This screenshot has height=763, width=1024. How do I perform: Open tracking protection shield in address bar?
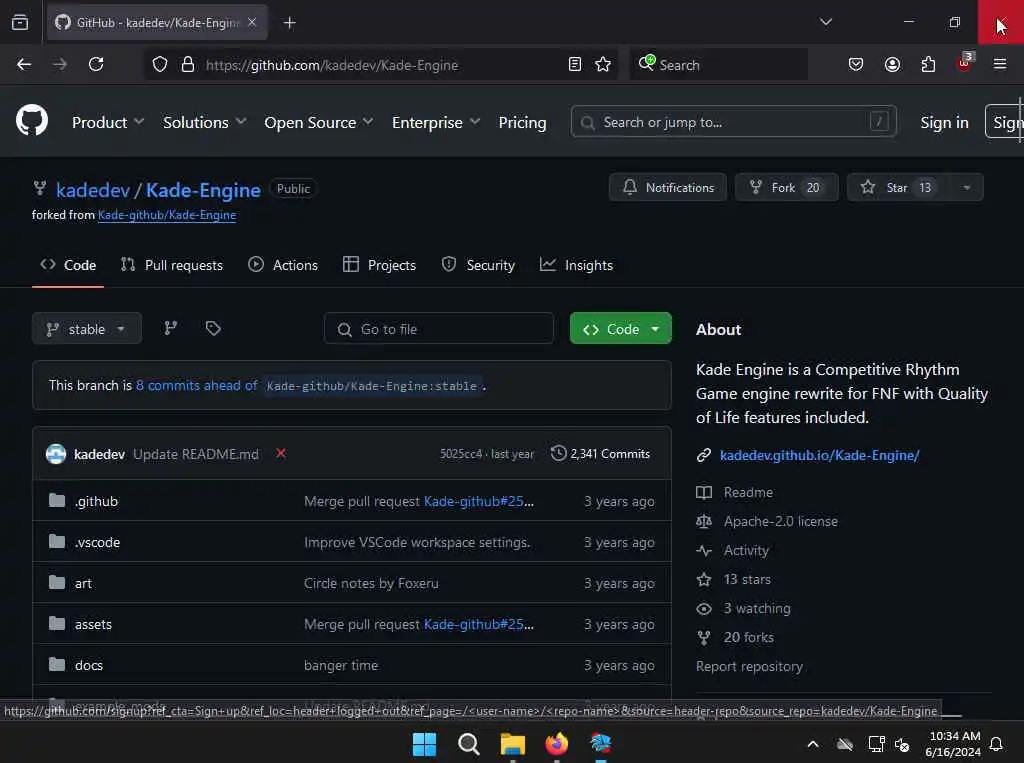tap(160, 65)
